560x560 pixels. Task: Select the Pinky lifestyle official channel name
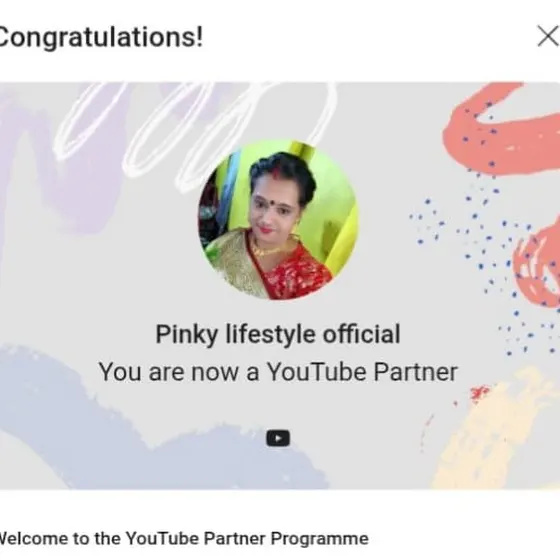click(278, 335)
